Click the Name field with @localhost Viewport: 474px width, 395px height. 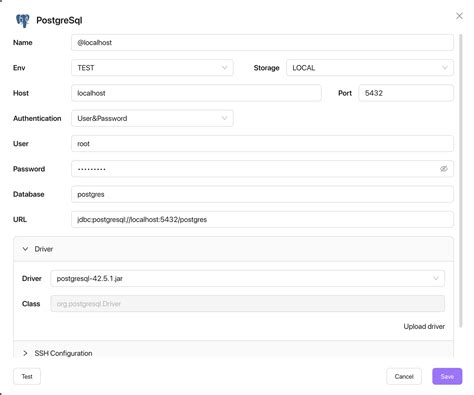tap(262, 42)
